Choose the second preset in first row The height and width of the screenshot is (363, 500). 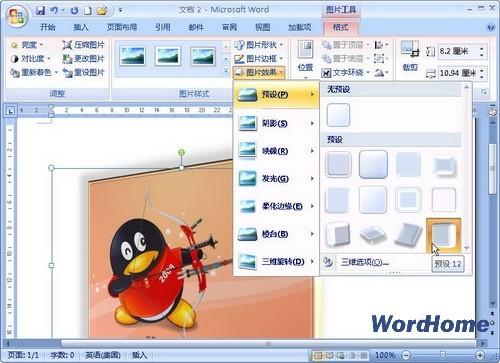tap(373, 164)
